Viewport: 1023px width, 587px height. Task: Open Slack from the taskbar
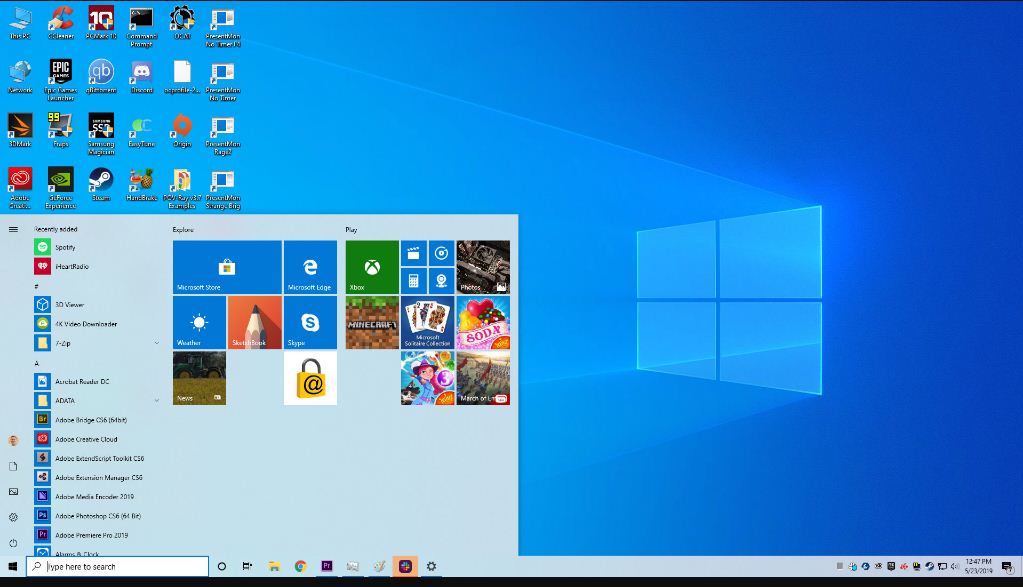(405, 566)
